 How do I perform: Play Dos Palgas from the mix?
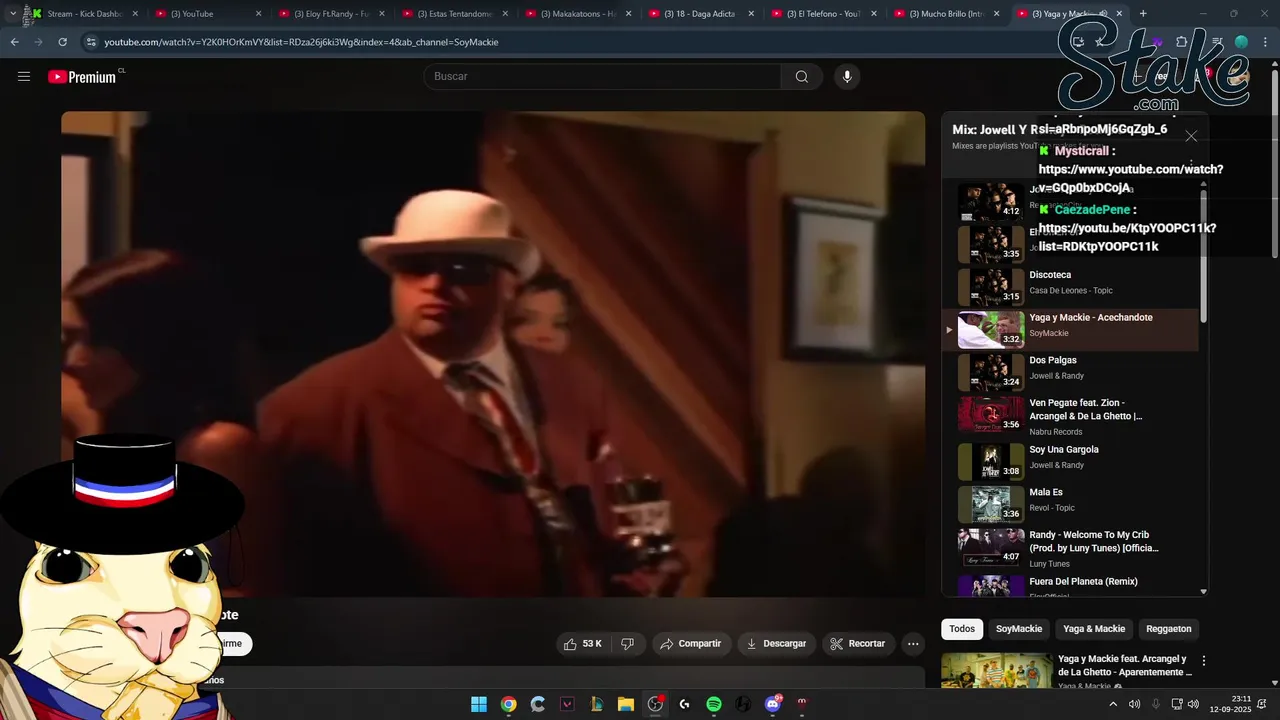coord(1071,372)
